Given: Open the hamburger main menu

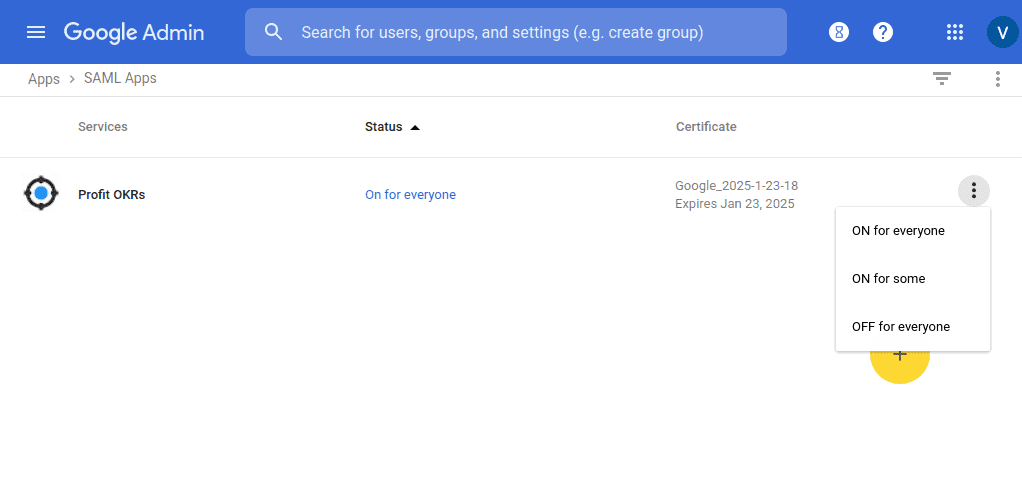Looking at the screenshot, I should [36, 32].
